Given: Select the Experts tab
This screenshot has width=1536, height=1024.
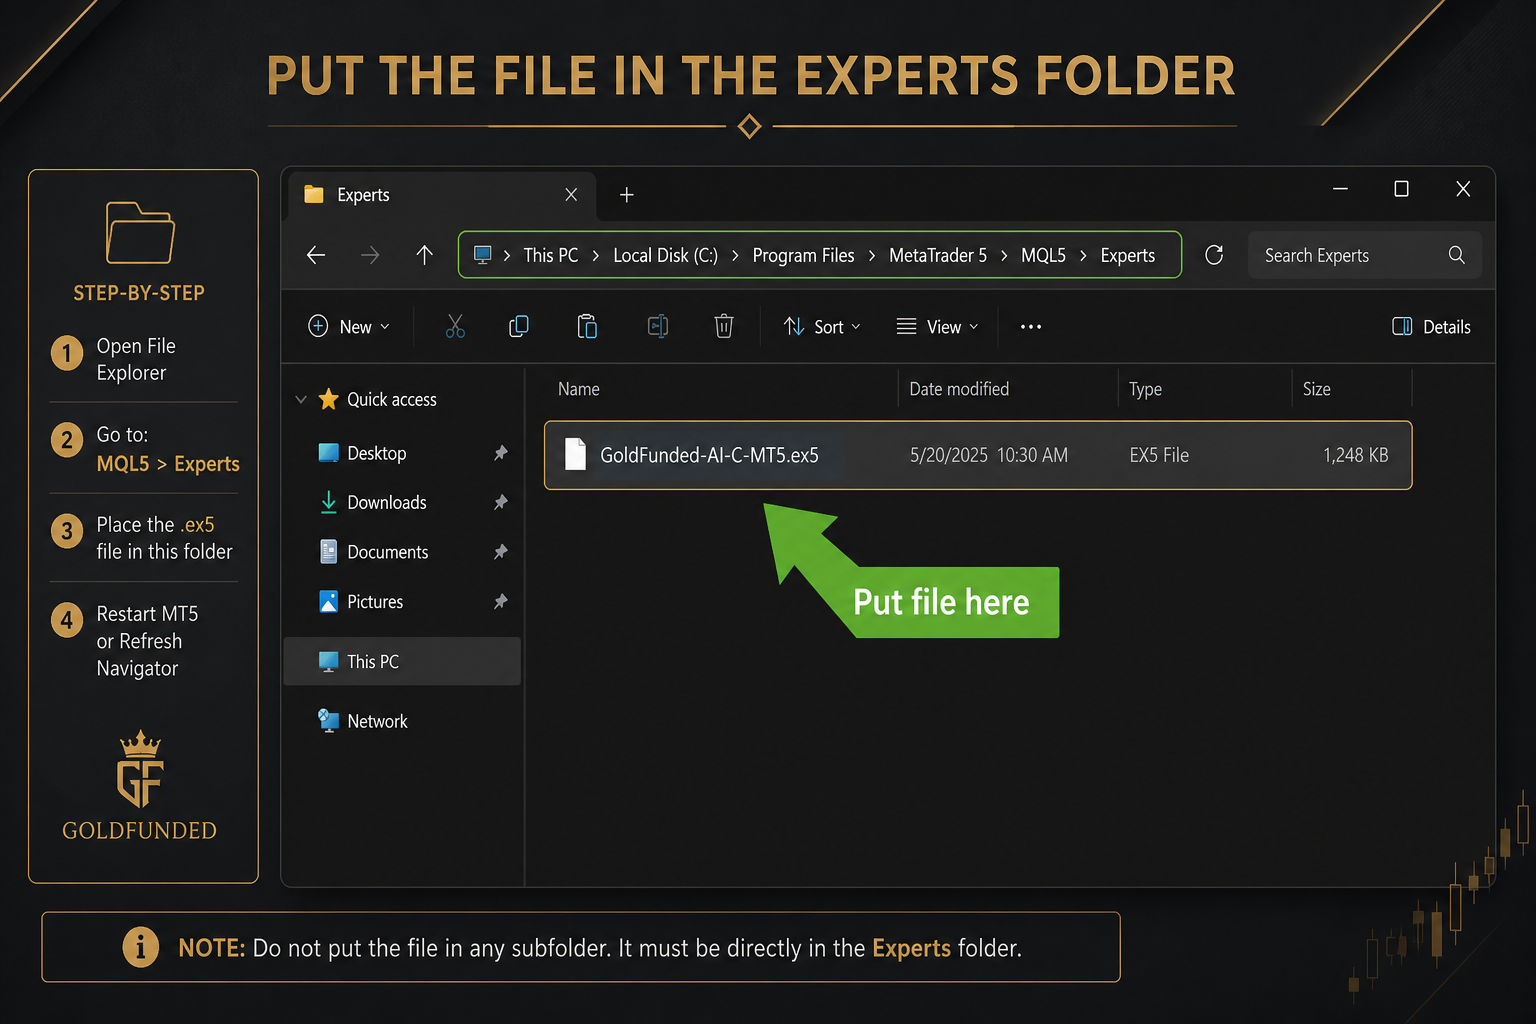Looking at the screenshot, I should point(443,195).
